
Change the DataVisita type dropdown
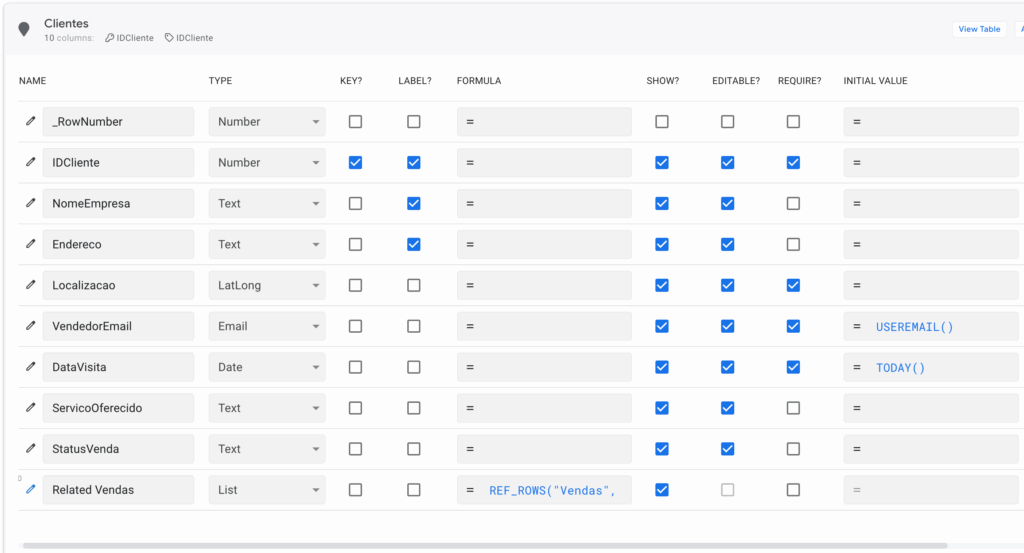click(267, 367)
